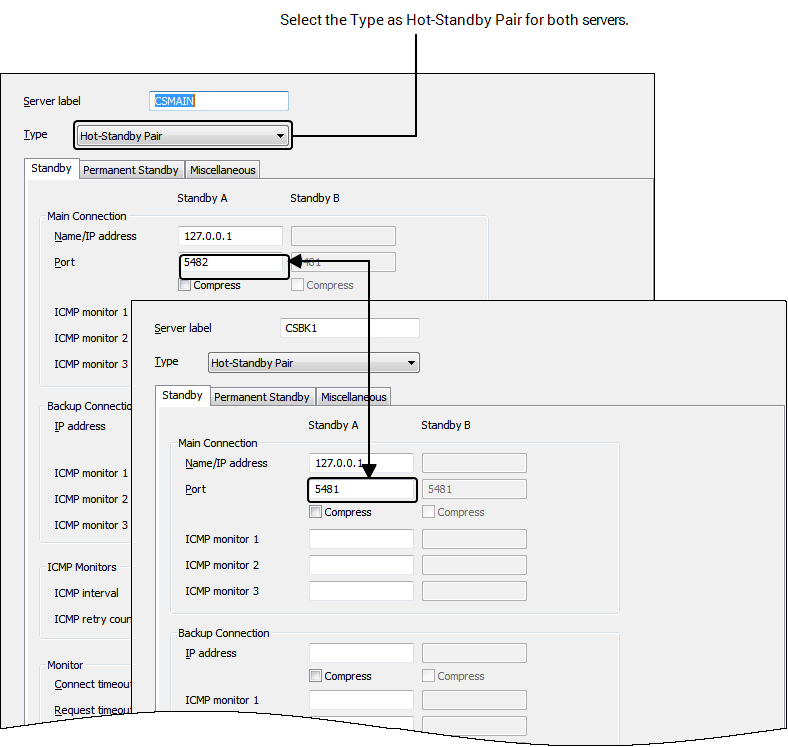Click Standby A ICMP monitor 3 field under Main Connection in CSBK1
This screenshot has width=788, height=747.
(x=361, y=591)
